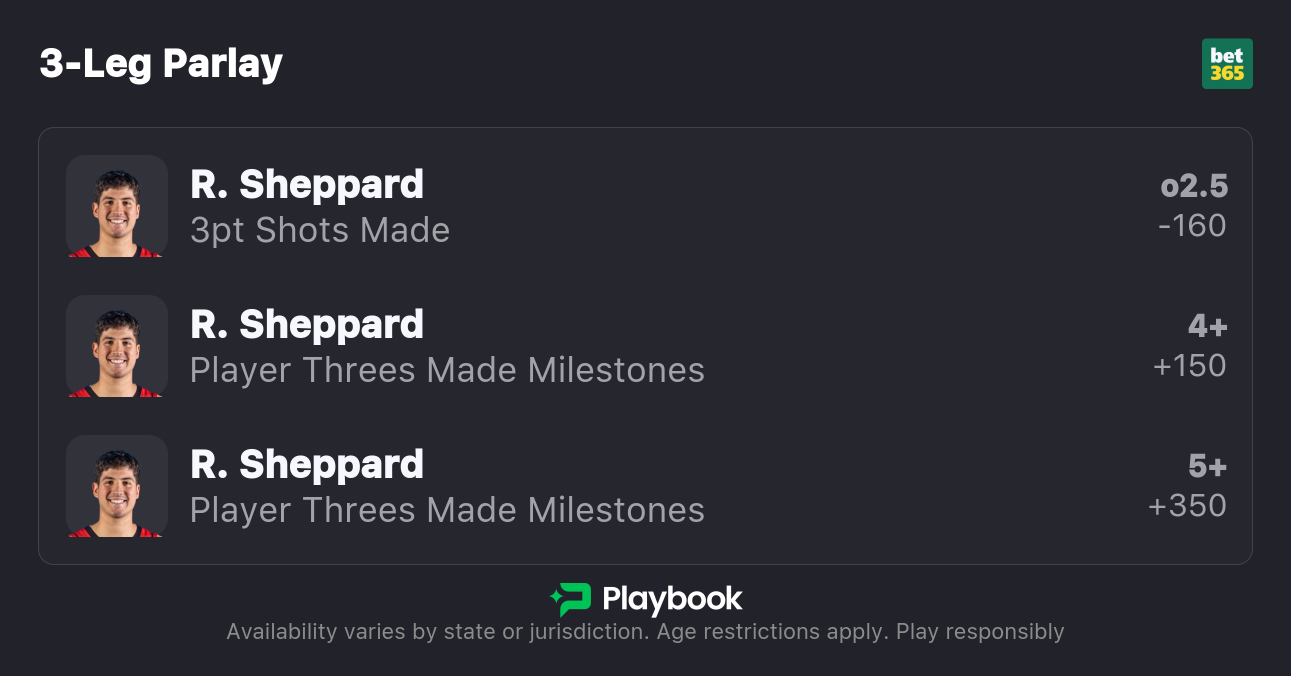Click second R. Sheppard player headshot
The height and width of the screenshot is (676, 1291).
[x=117, y=346]
